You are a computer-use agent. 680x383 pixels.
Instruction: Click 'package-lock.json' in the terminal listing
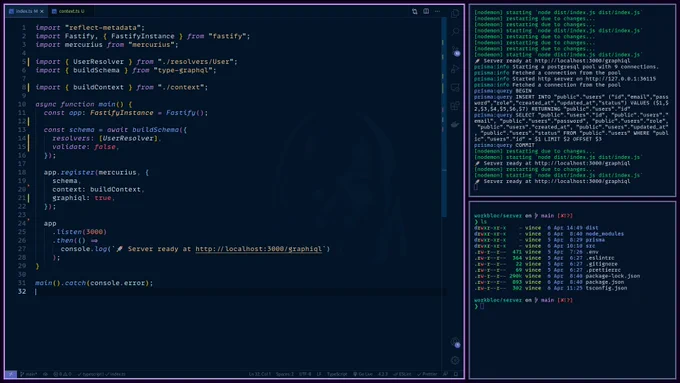pyautogui.click(x=612, y=276)
